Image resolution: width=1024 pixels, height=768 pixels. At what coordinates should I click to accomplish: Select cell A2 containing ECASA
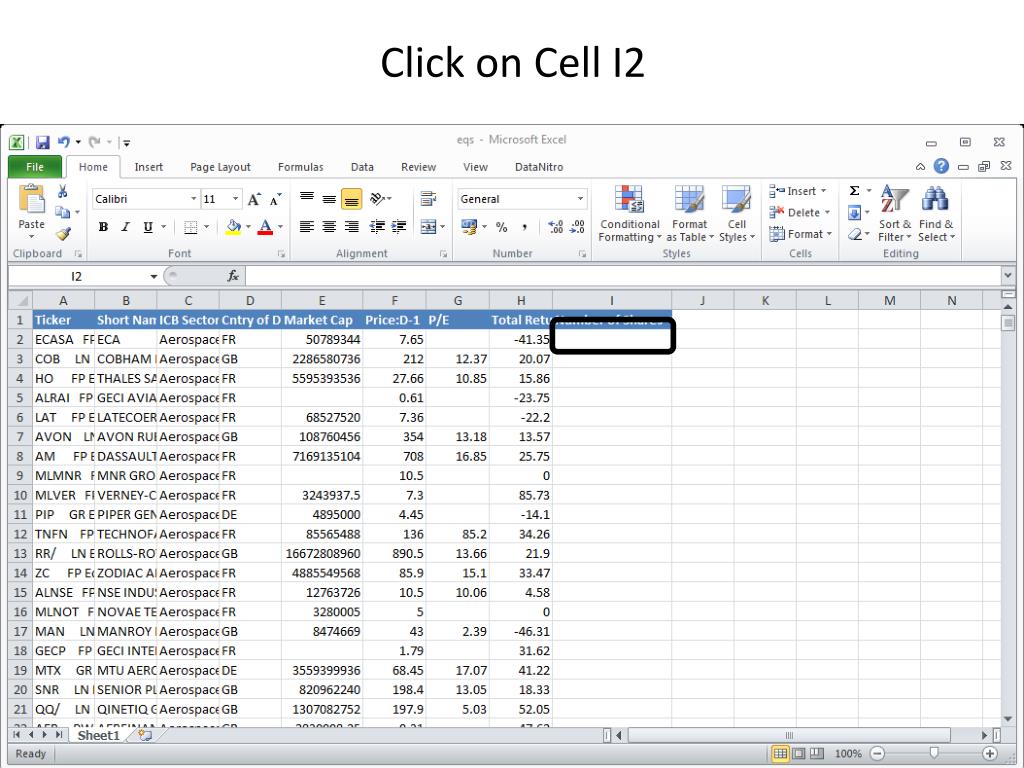[x=63, y=340]
